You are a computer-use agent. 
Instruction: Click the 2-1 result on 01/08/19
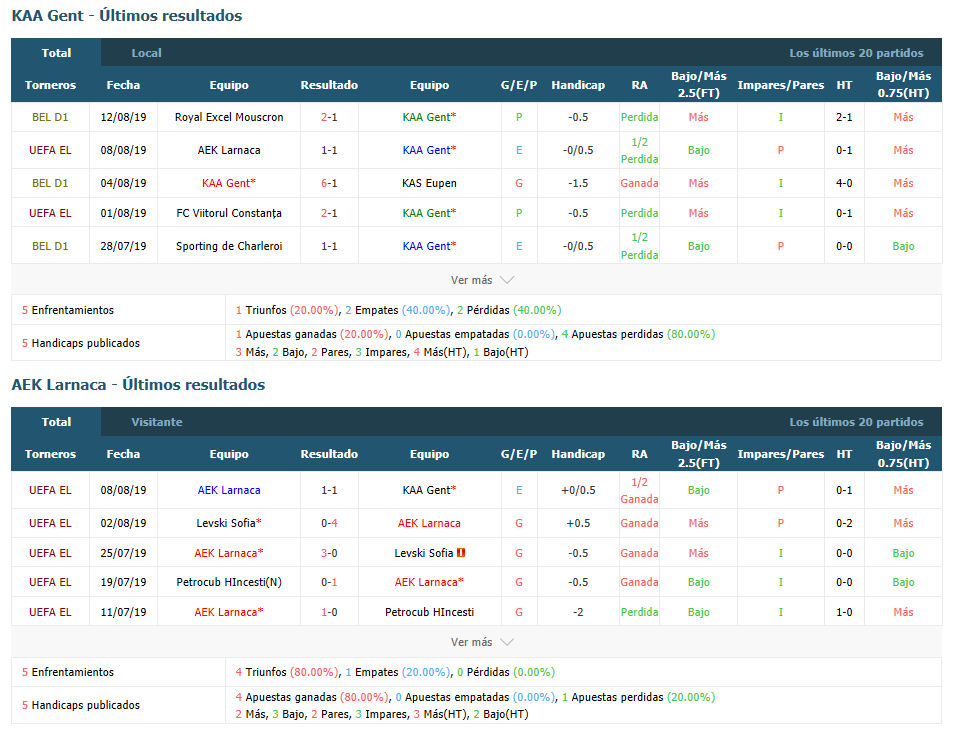coord(329,213)
